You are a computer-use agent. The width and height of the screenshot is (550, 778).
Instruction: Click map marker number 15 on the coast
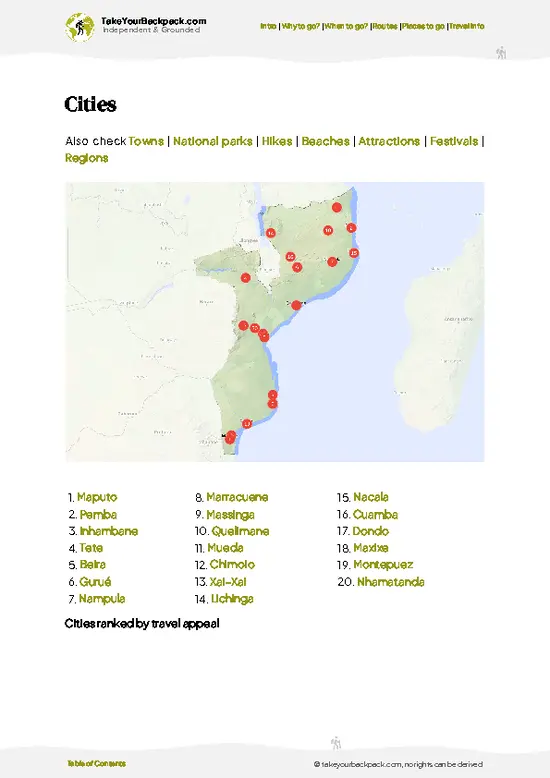click(353, 253)
